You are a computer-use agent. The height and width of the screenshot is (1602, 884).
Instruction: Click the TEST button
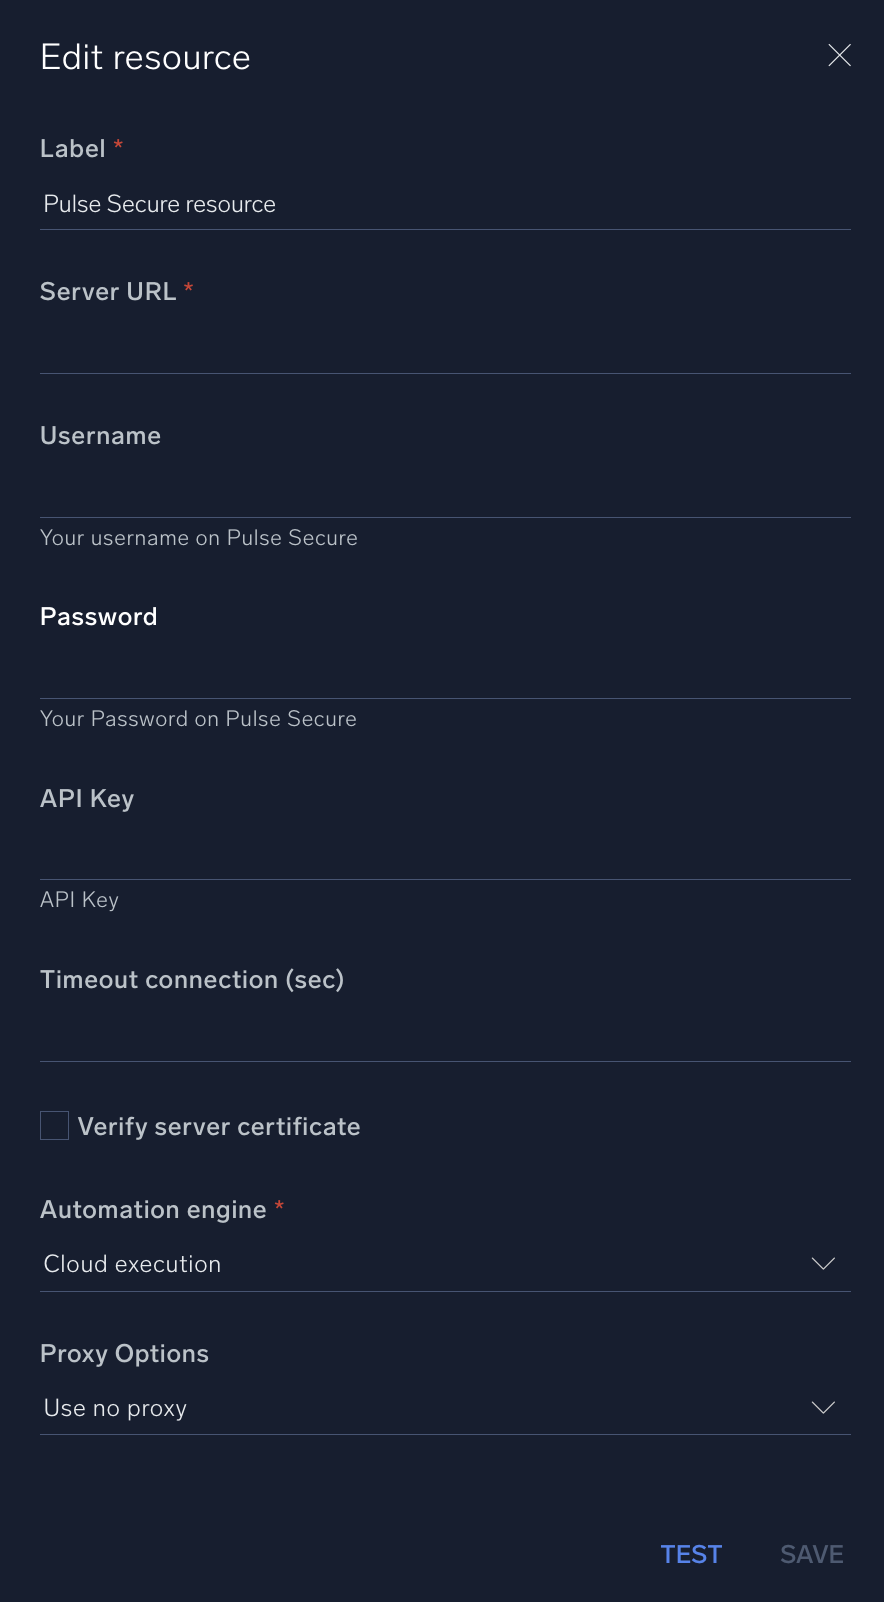(690, 1554)
